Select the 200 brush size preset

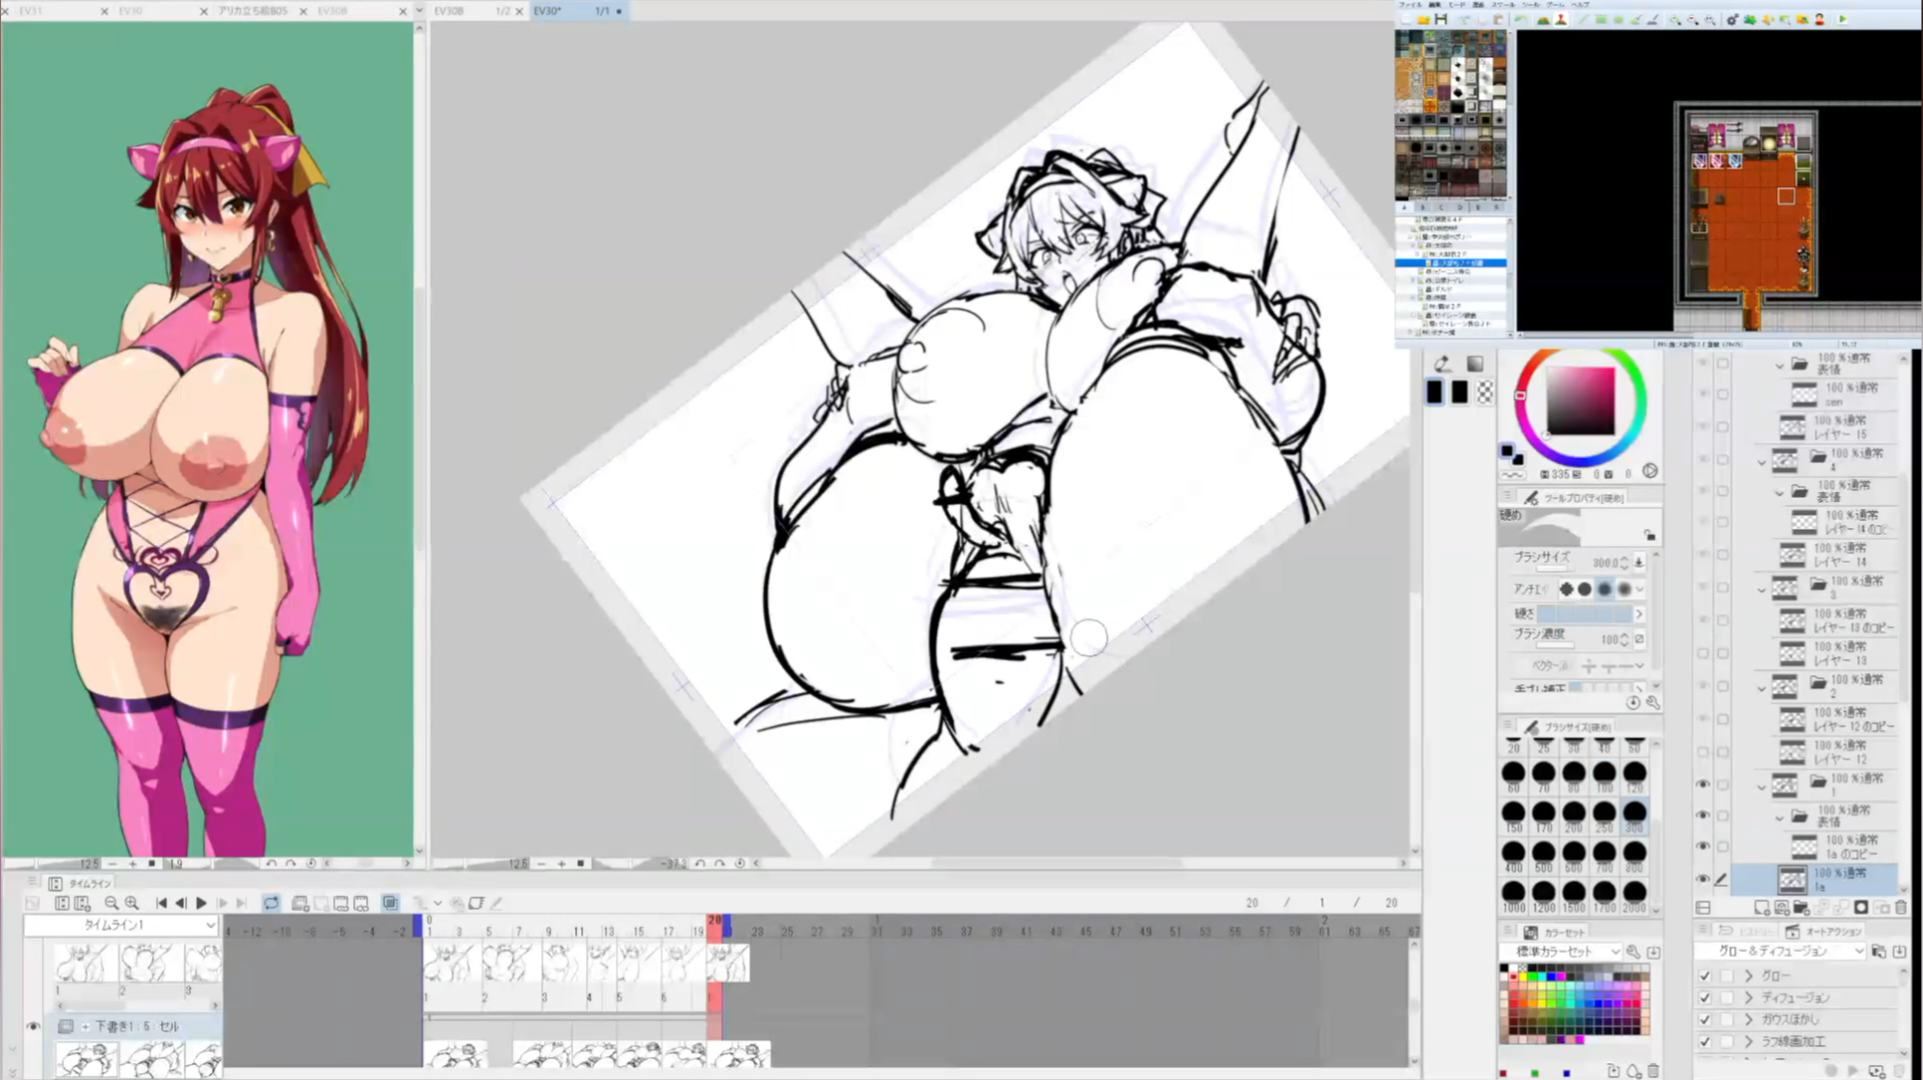pos(1574,814)
